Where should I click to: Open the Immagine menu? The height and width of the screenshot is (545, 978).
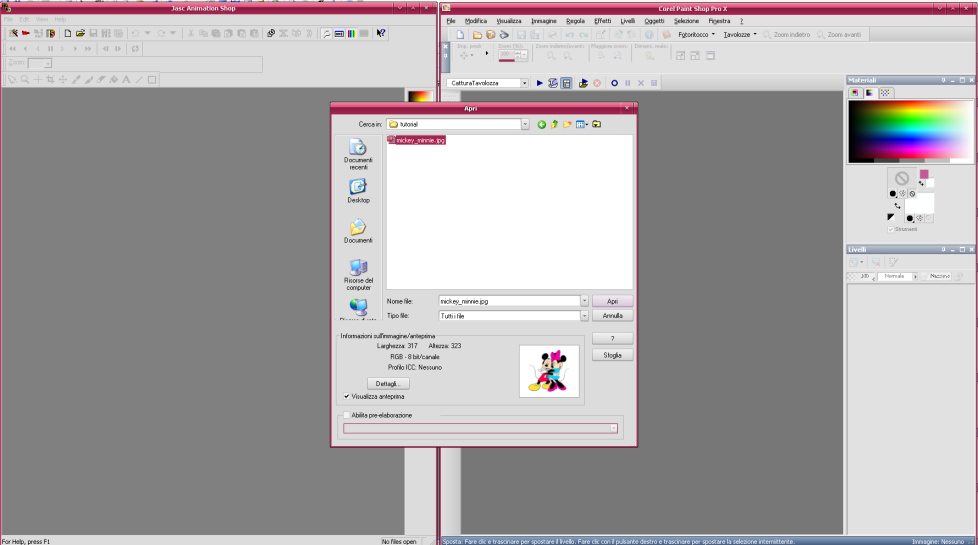(543, 21)
